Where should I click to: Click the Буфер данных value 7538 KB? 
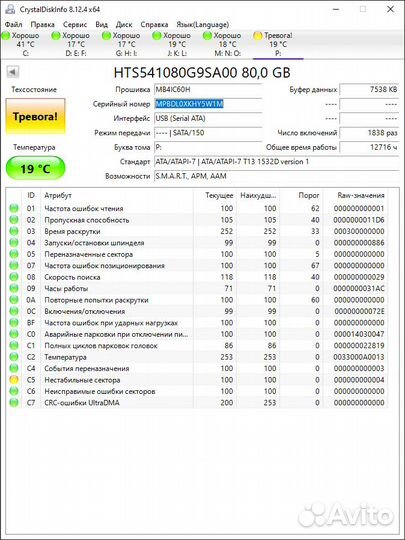[370, 90]
